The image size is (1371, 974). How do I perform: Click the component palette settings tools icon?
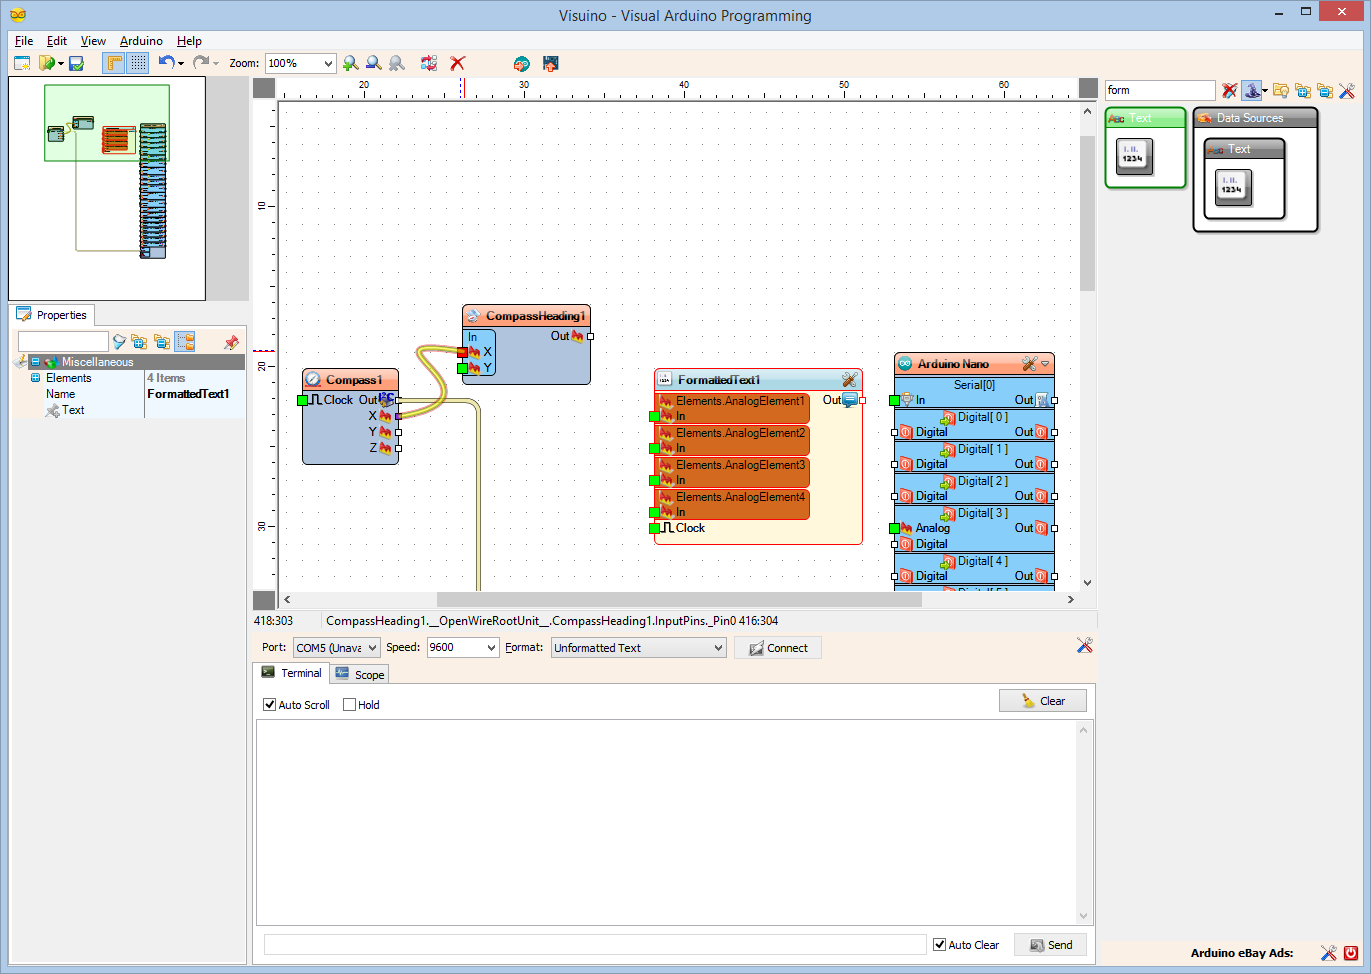click(x=1347, y=90)
